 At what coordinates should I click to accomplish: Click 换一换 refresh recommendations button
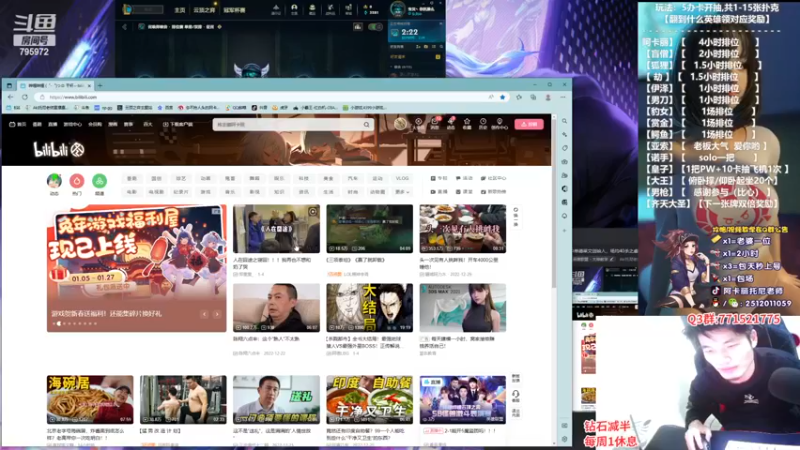(x=516, y=217)
